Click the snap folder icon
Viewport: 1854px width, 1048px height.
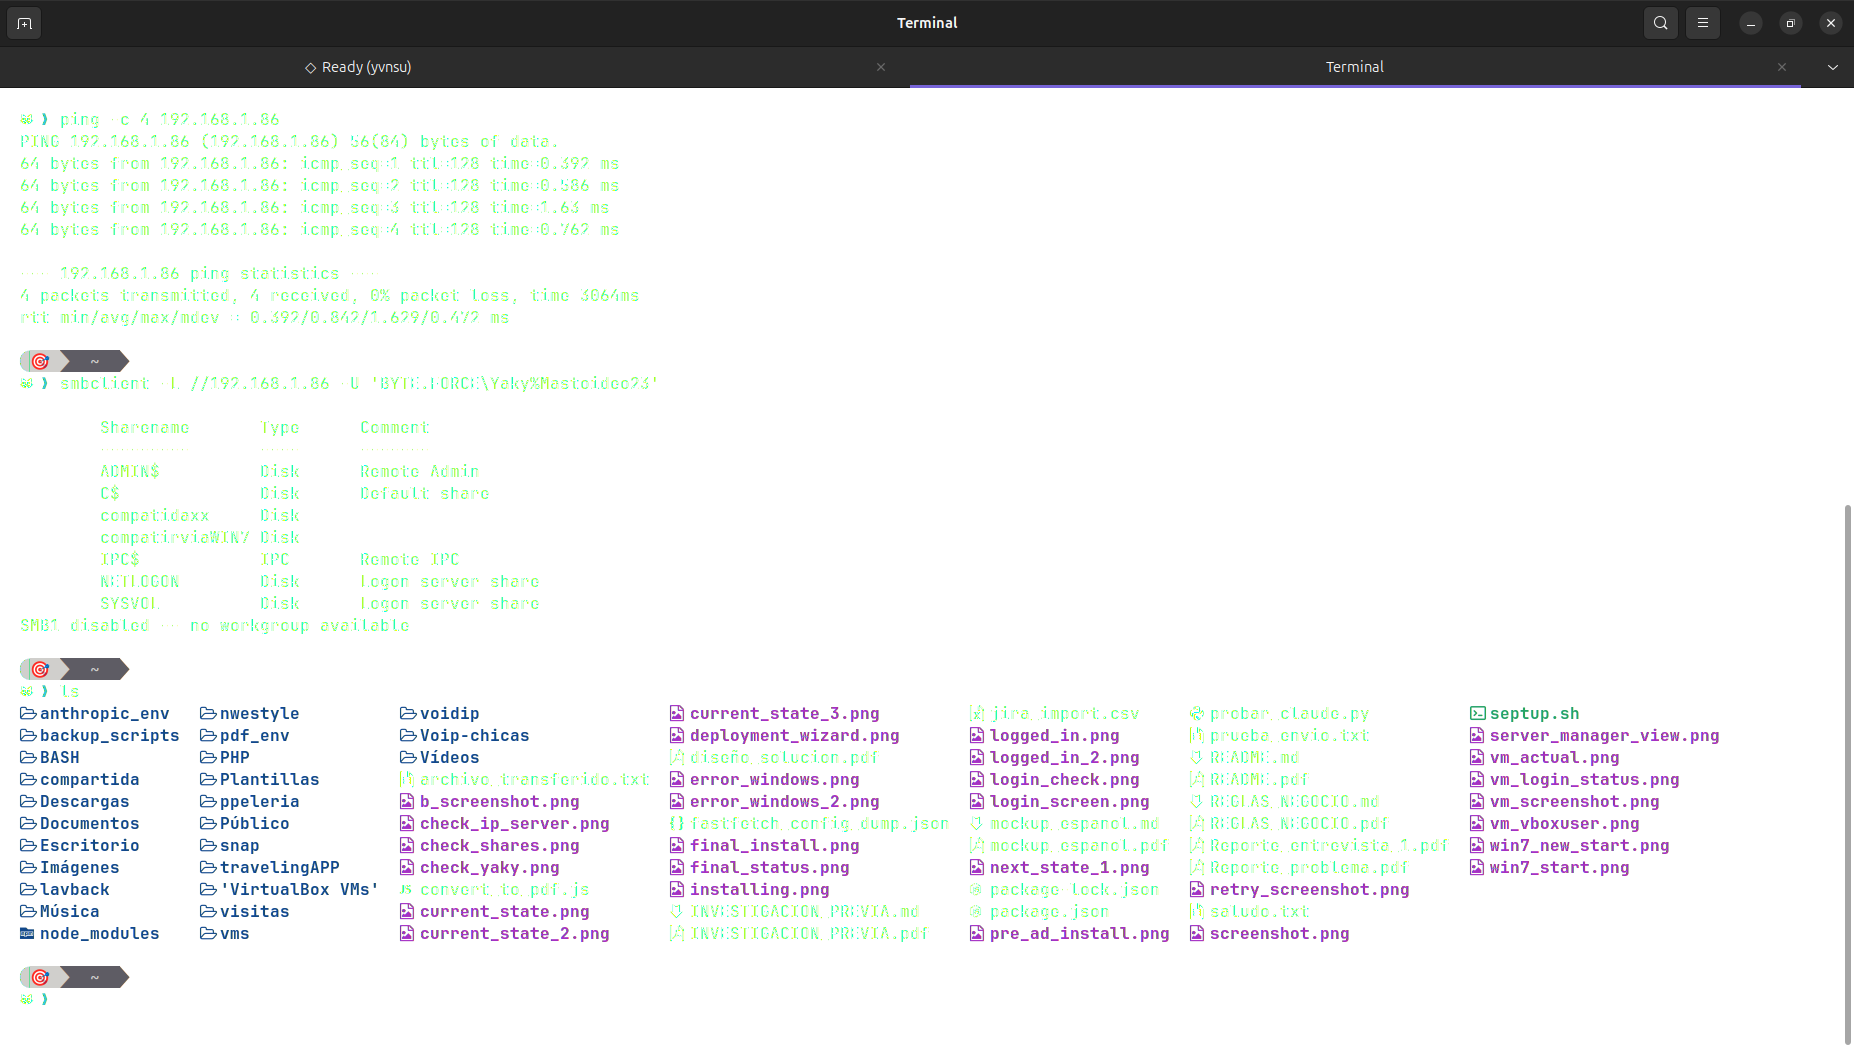pyautogui.click(x=209, y=845)
